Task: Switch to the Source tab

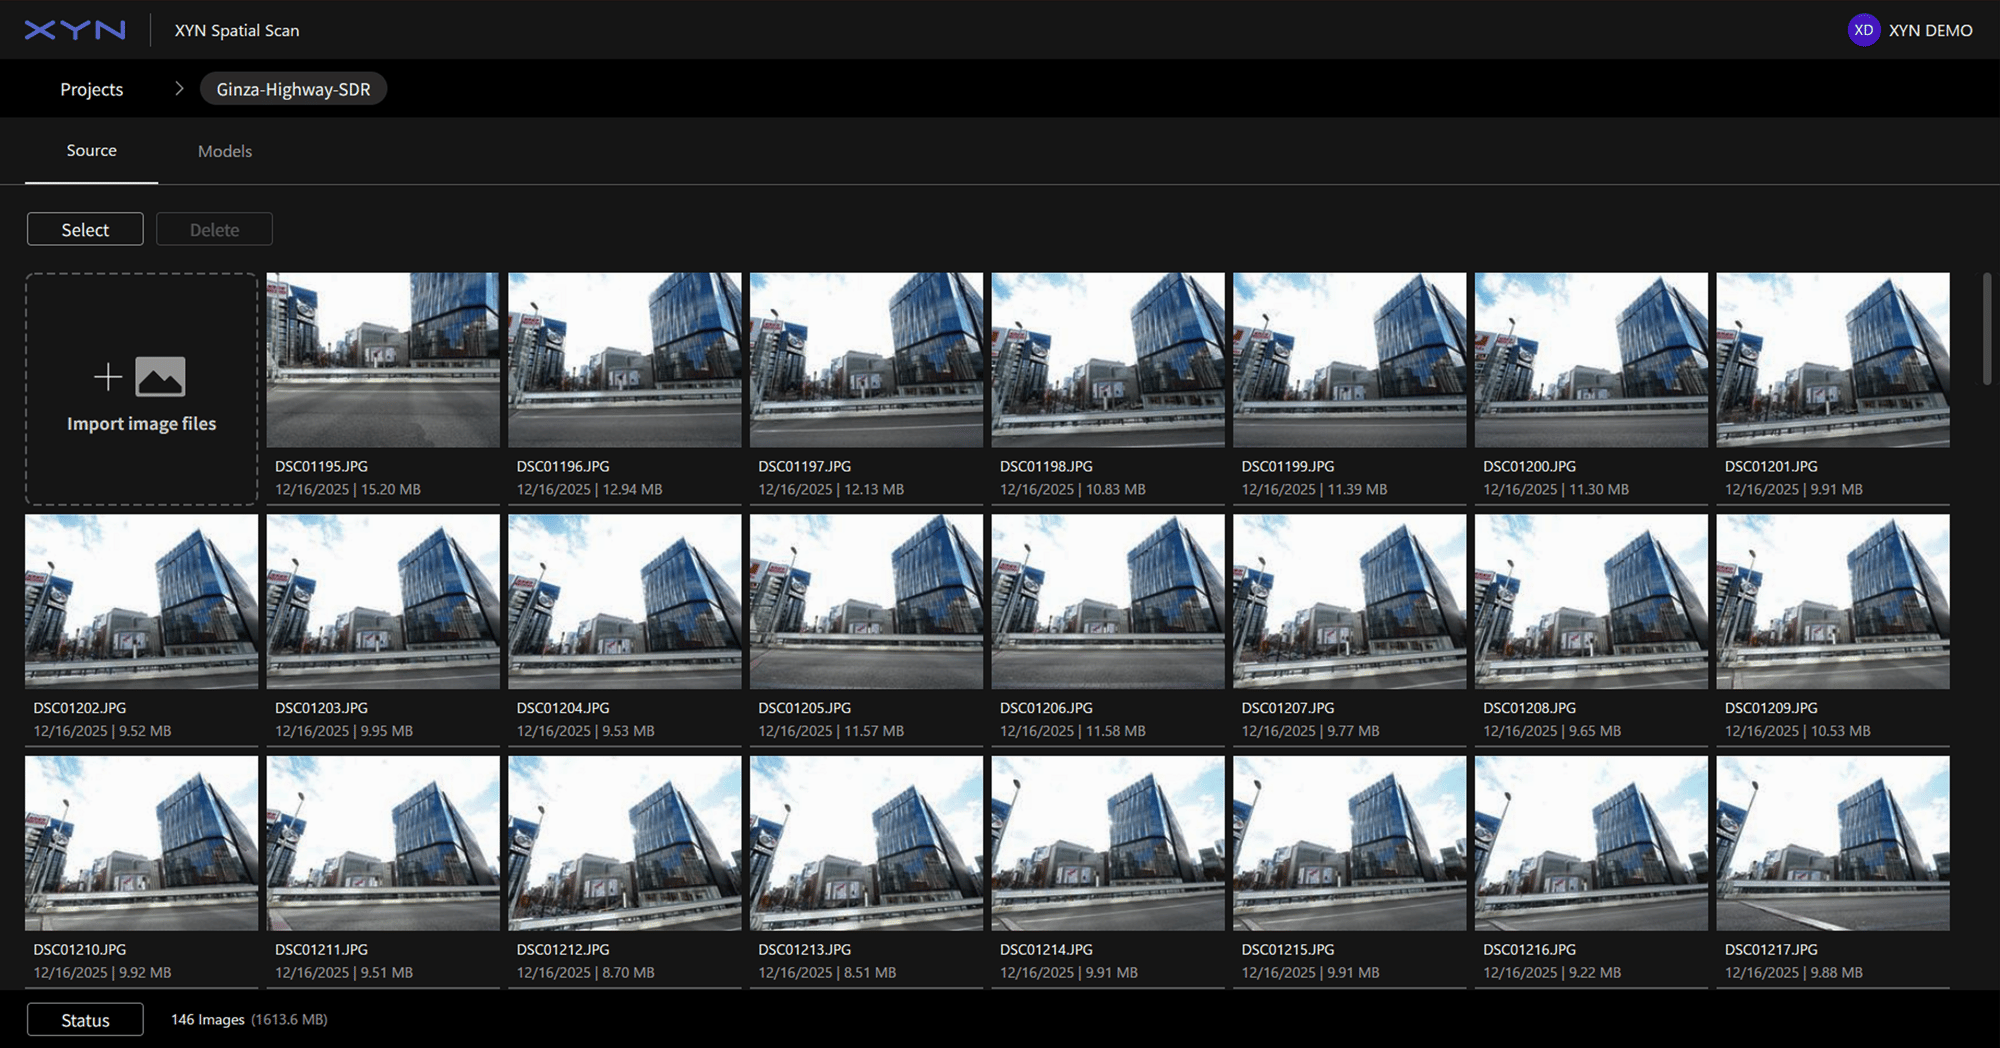Action: [91, 151]
